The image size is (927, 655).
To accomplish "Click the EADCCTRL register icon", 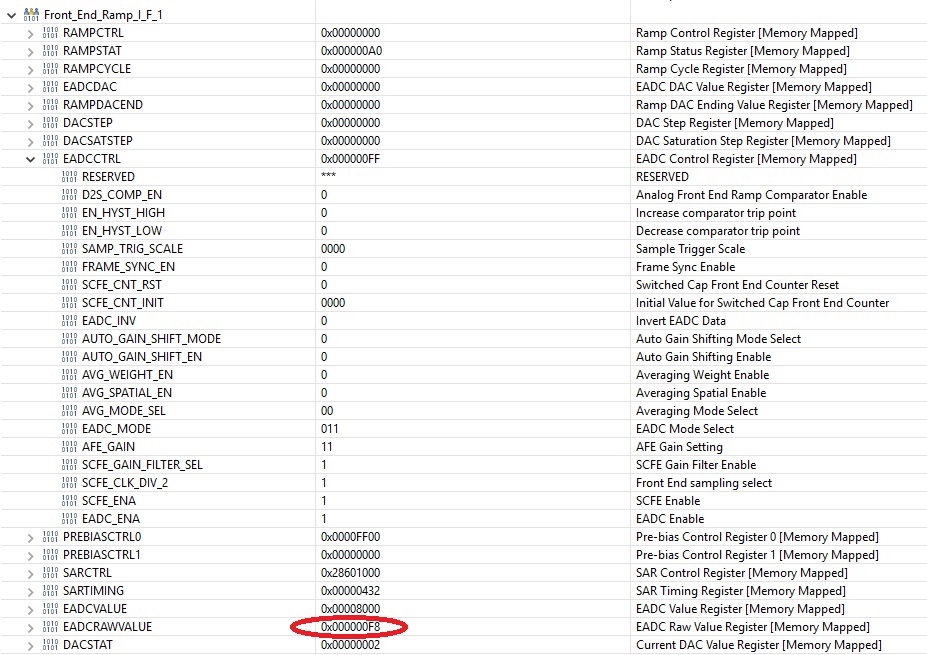I will 50,158.
